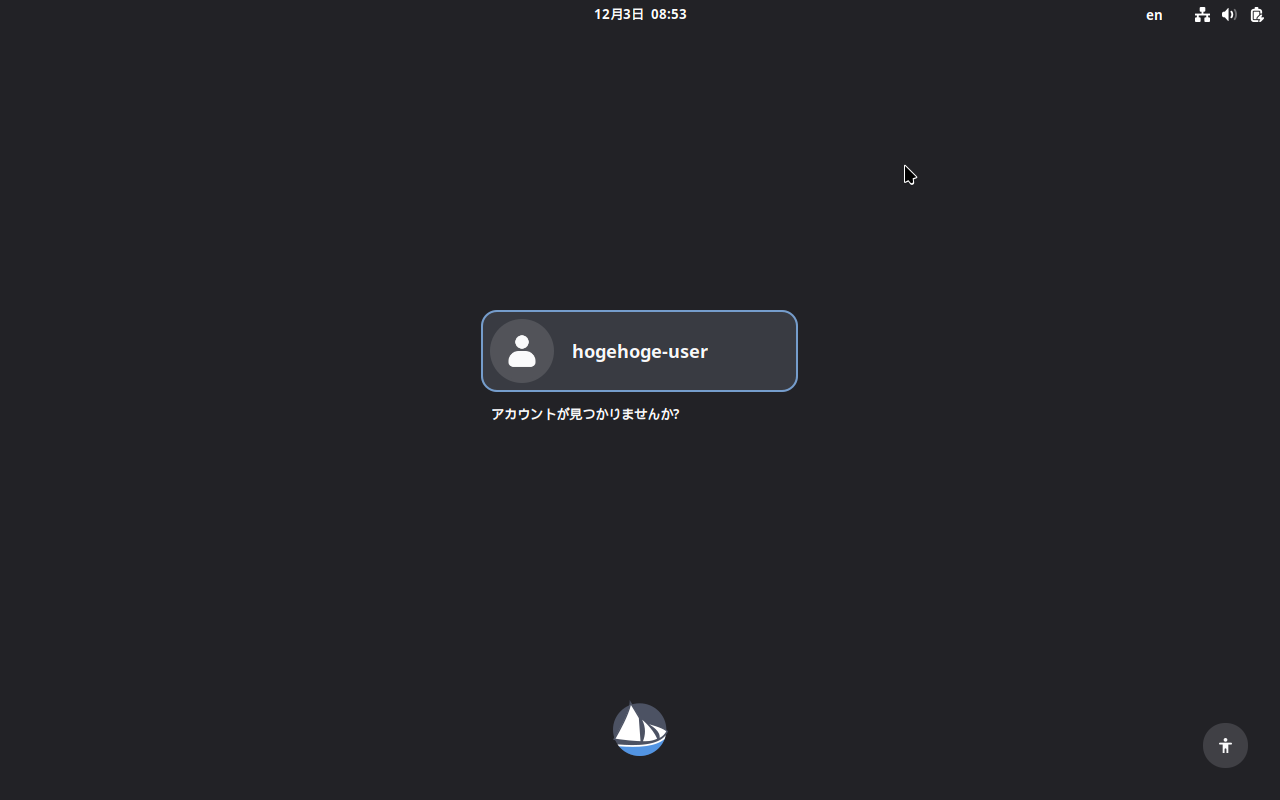Open the en input source menu

[1154, 15]
